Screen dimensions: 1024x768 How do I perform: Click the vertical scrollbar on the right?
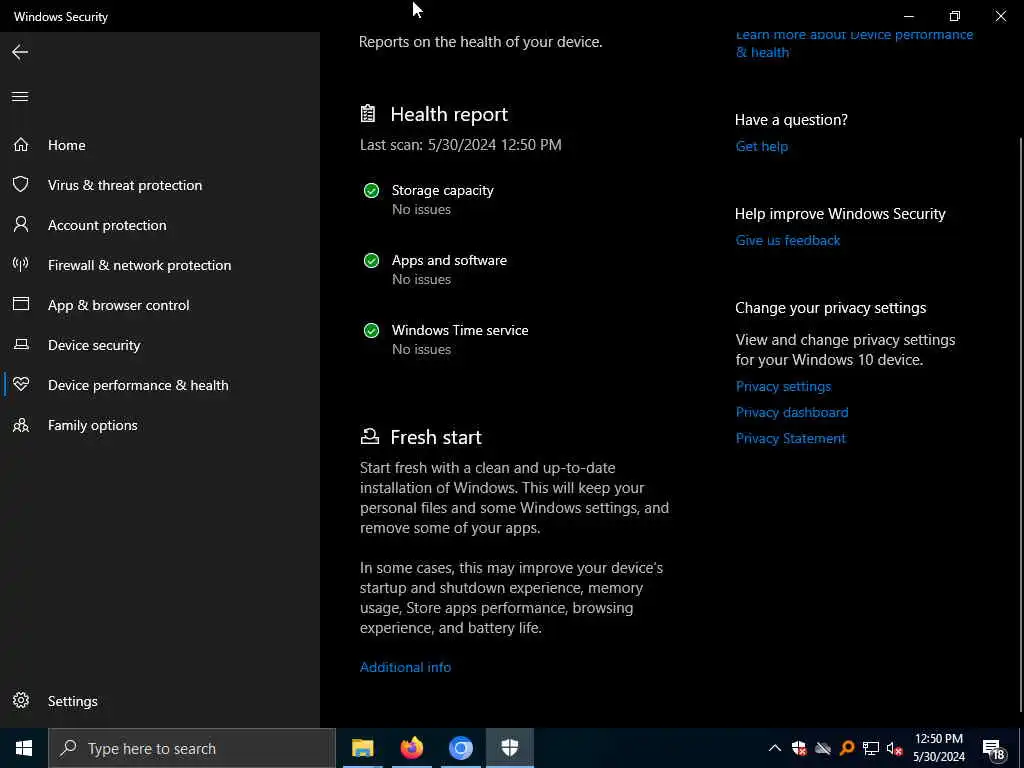click(1020, 424)
